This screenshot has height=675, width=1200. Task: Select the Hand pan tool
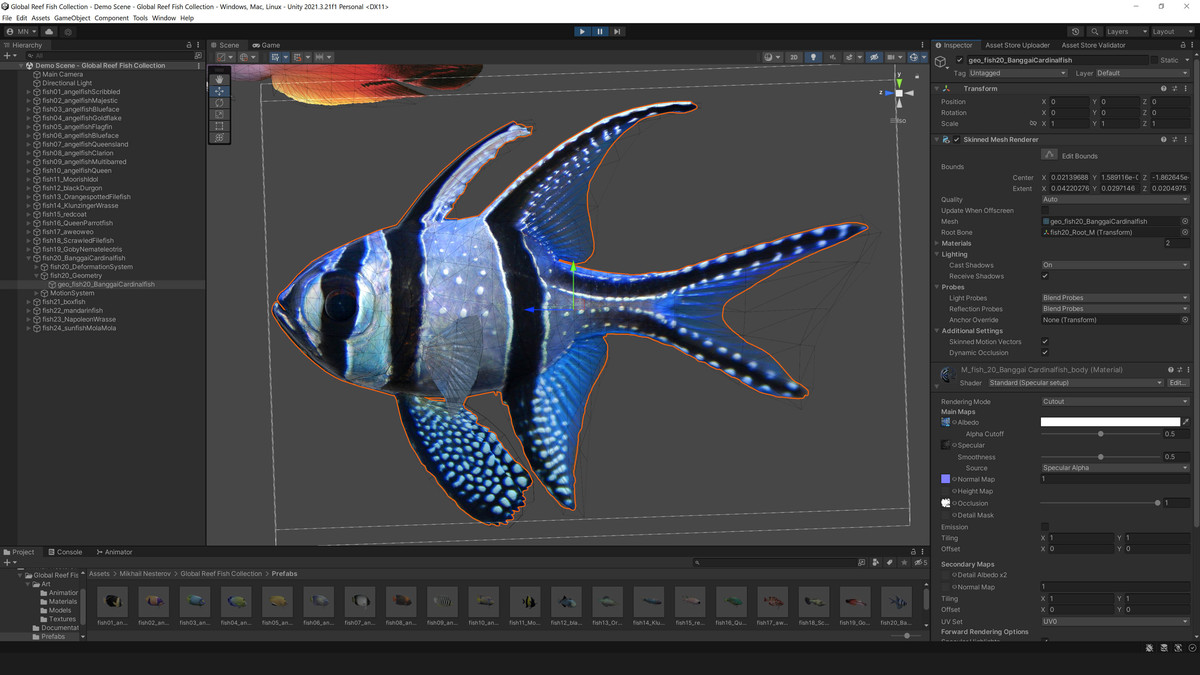(x=220, y=79)
